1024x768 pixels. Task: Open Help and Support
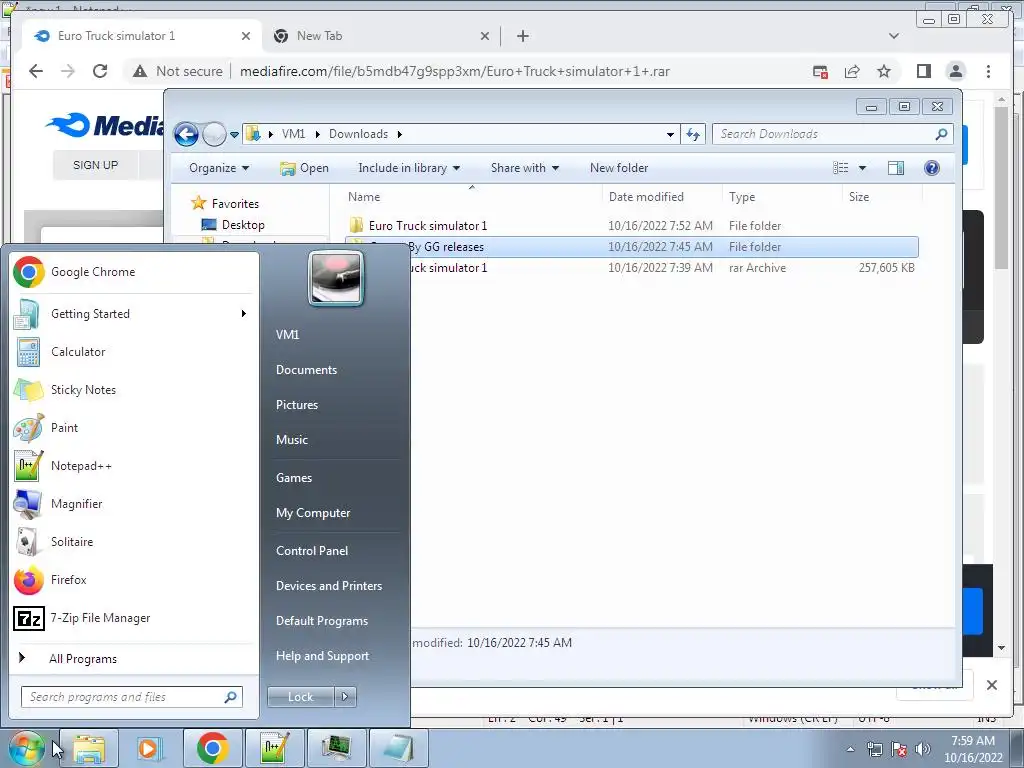tap(322, 656)
